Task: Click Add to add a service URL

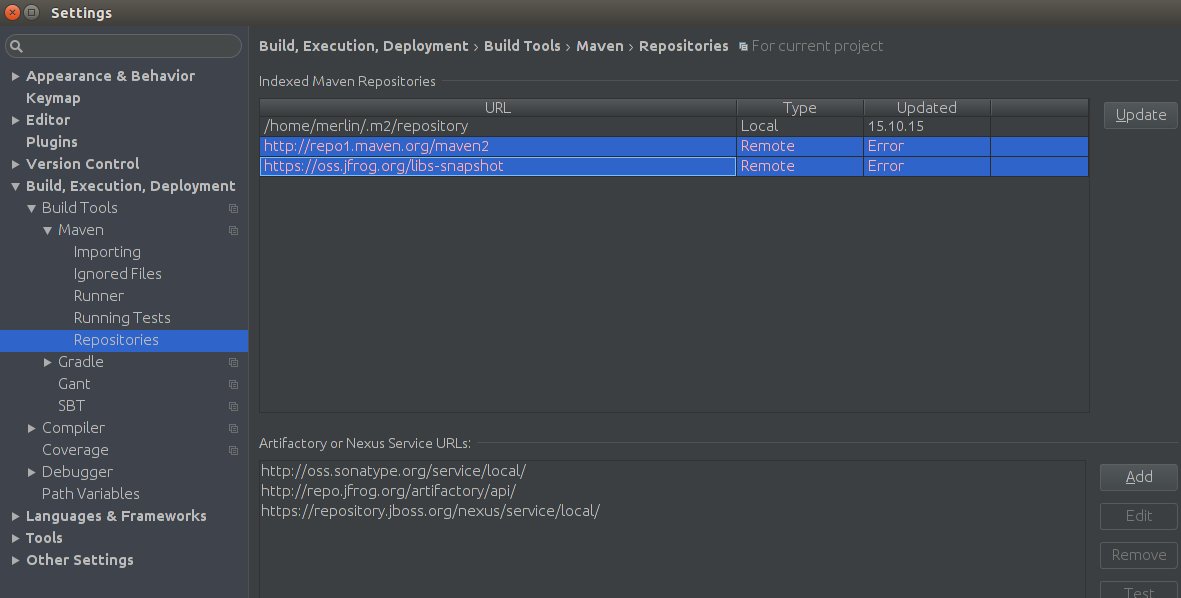Action: click(1138, 477)
